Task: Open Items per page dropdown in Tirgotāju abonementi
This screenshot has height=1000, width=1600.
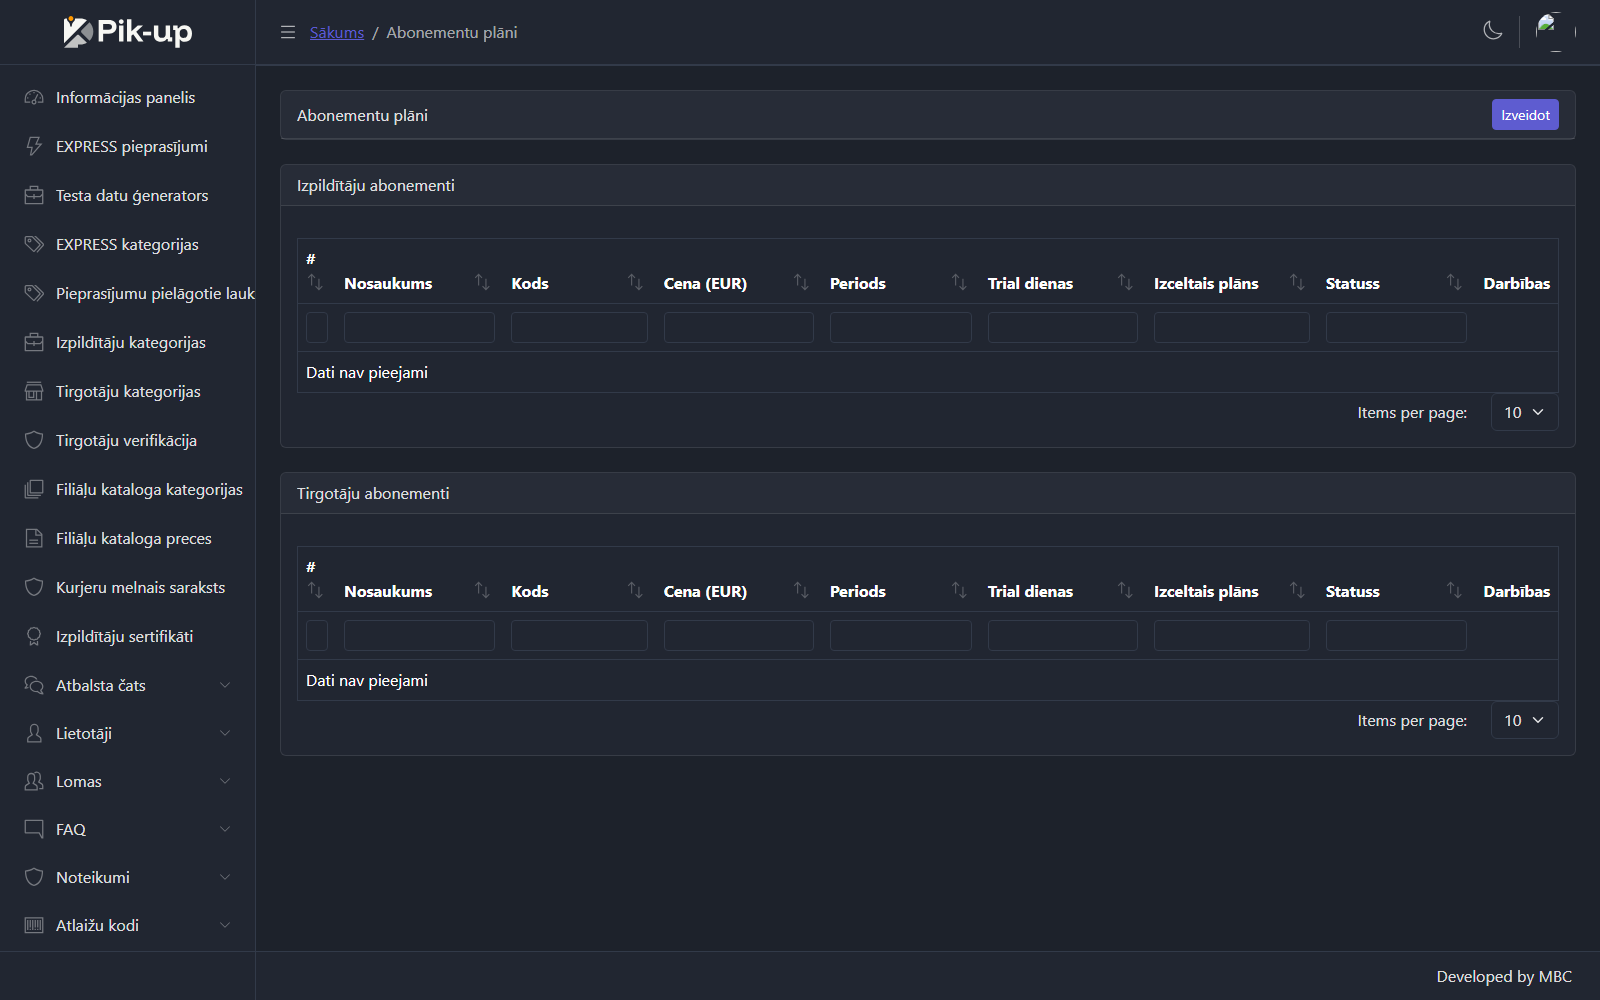Action: click(x=1524, y=721)
